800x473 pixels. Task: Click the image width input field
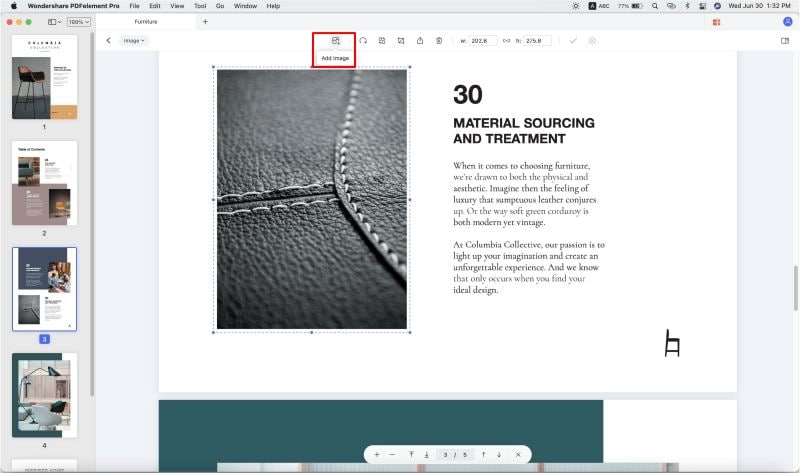coord(482,41)
